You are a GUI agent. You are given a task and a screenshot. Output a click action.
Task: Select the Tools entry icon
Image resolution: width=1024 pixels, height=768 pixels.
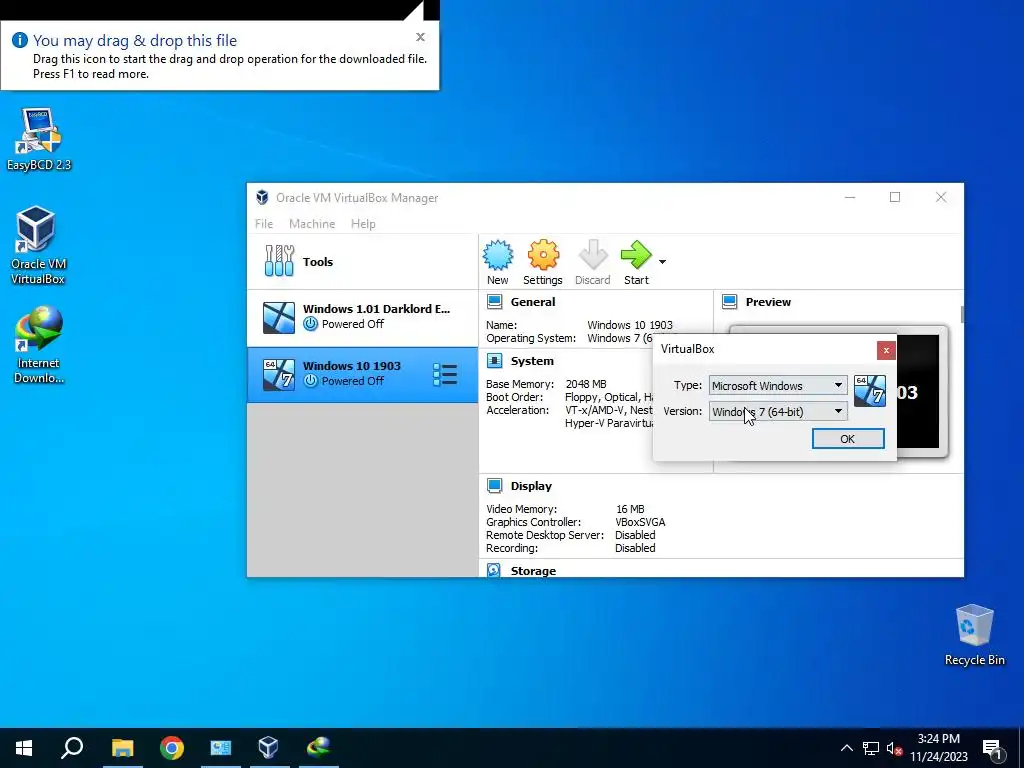[x=279, y=261]
